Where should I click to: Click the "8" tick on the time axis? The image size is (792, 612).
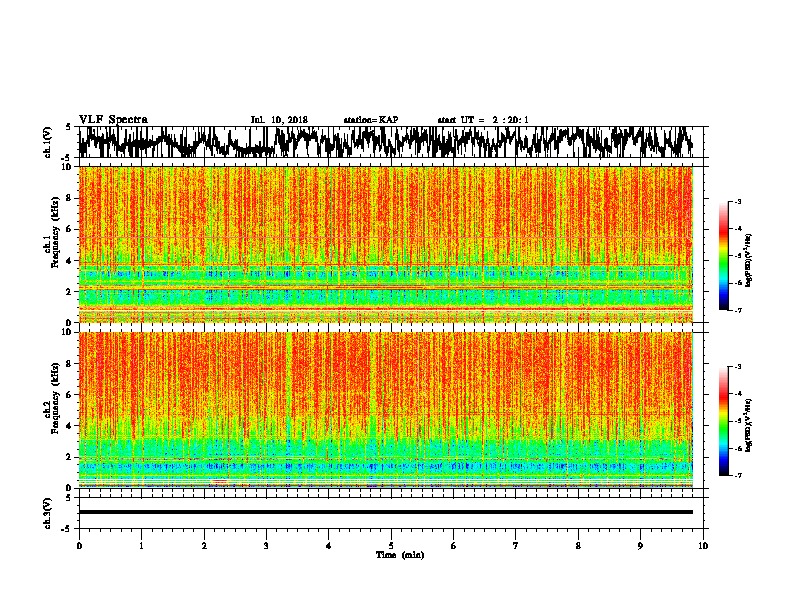(x=578, y=546)
